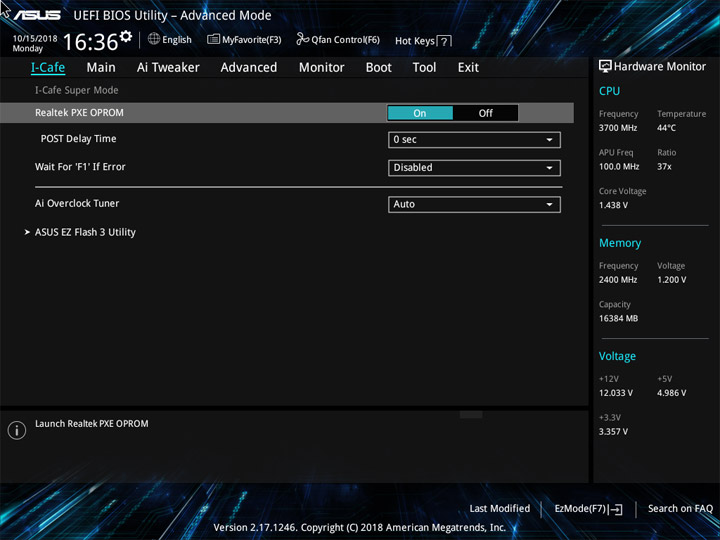Click the Qfan Control fan icon
The height and width of the screenshot is (540, 720).
[303, 39]
